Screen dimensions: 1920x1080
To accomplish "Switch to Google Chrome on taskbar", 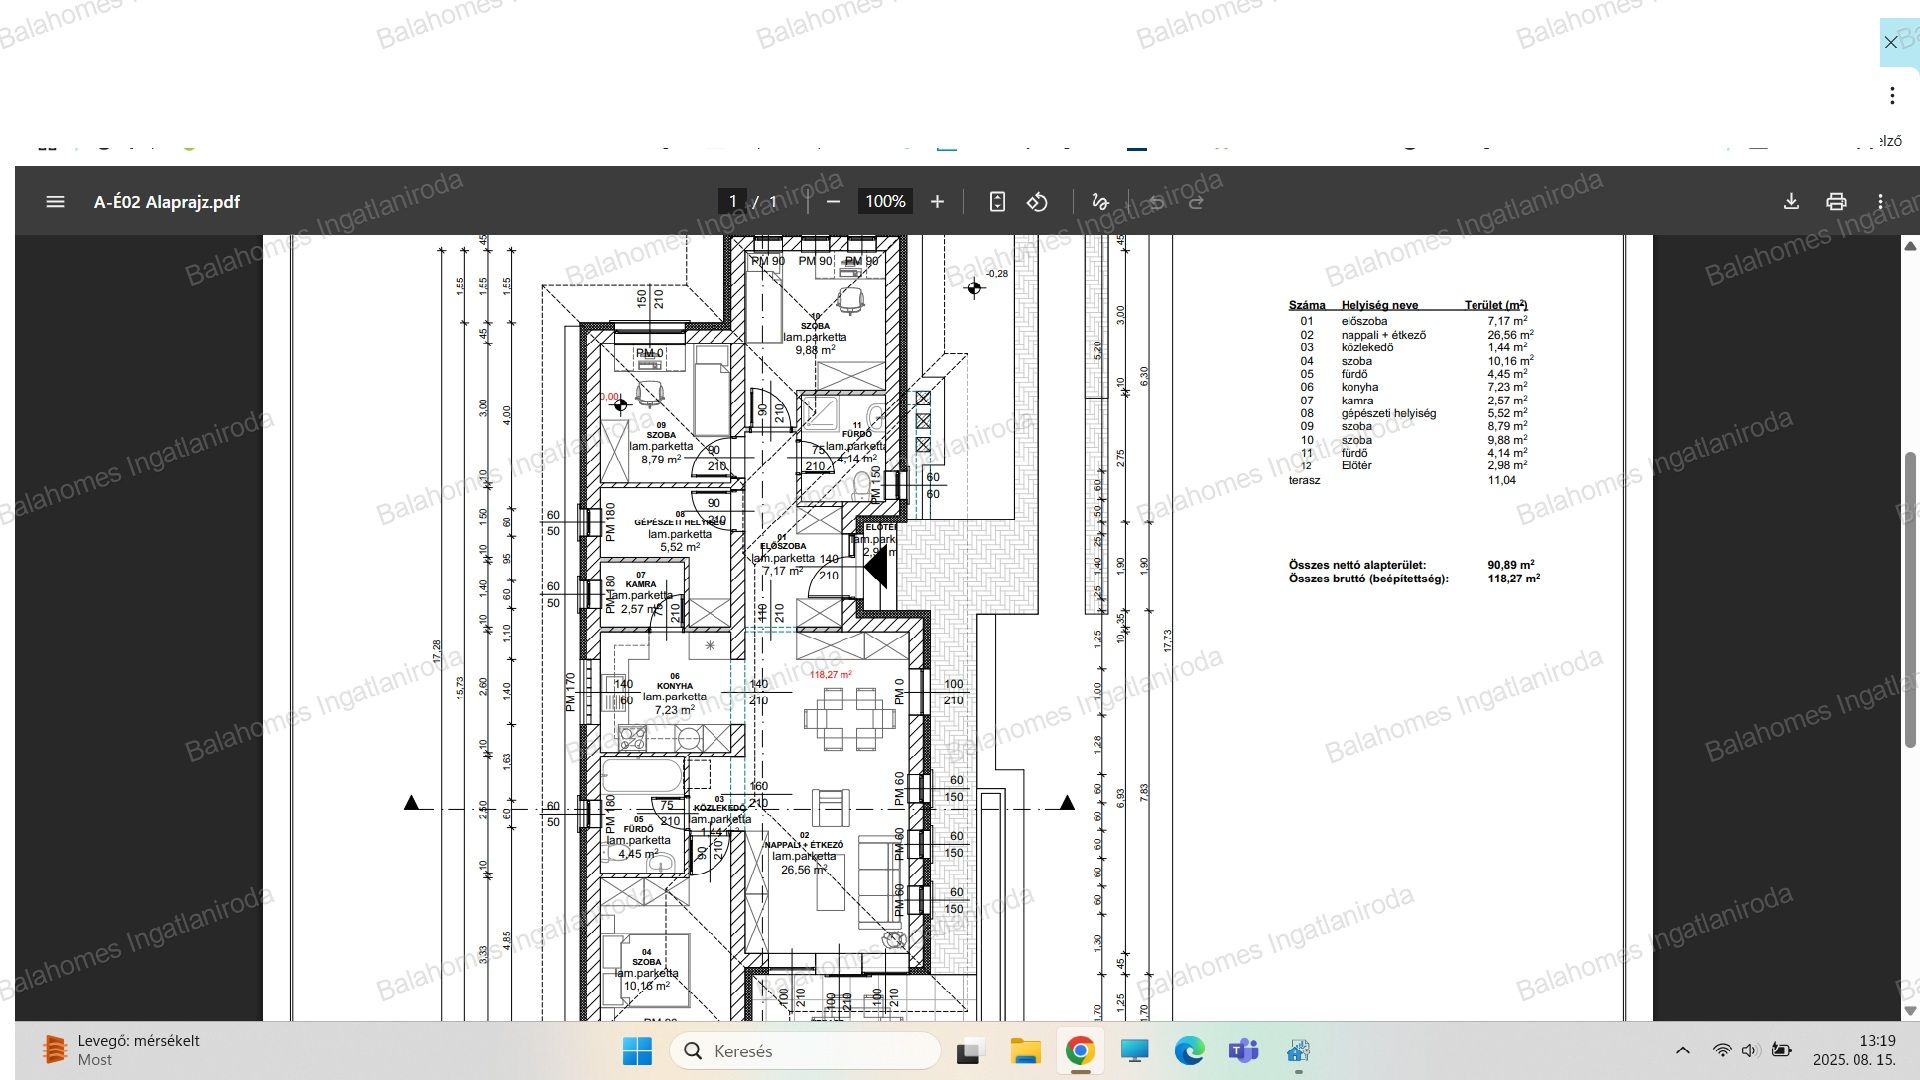I will 1080,1051.
